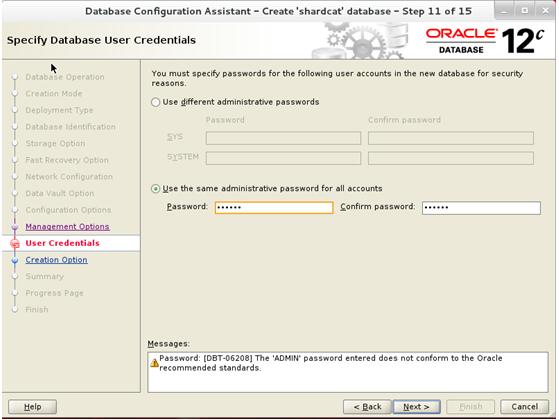The height and width of the screenshot is (420, 559).
Task: Cancel the database configuration
Action: click(x=524, y=407)
